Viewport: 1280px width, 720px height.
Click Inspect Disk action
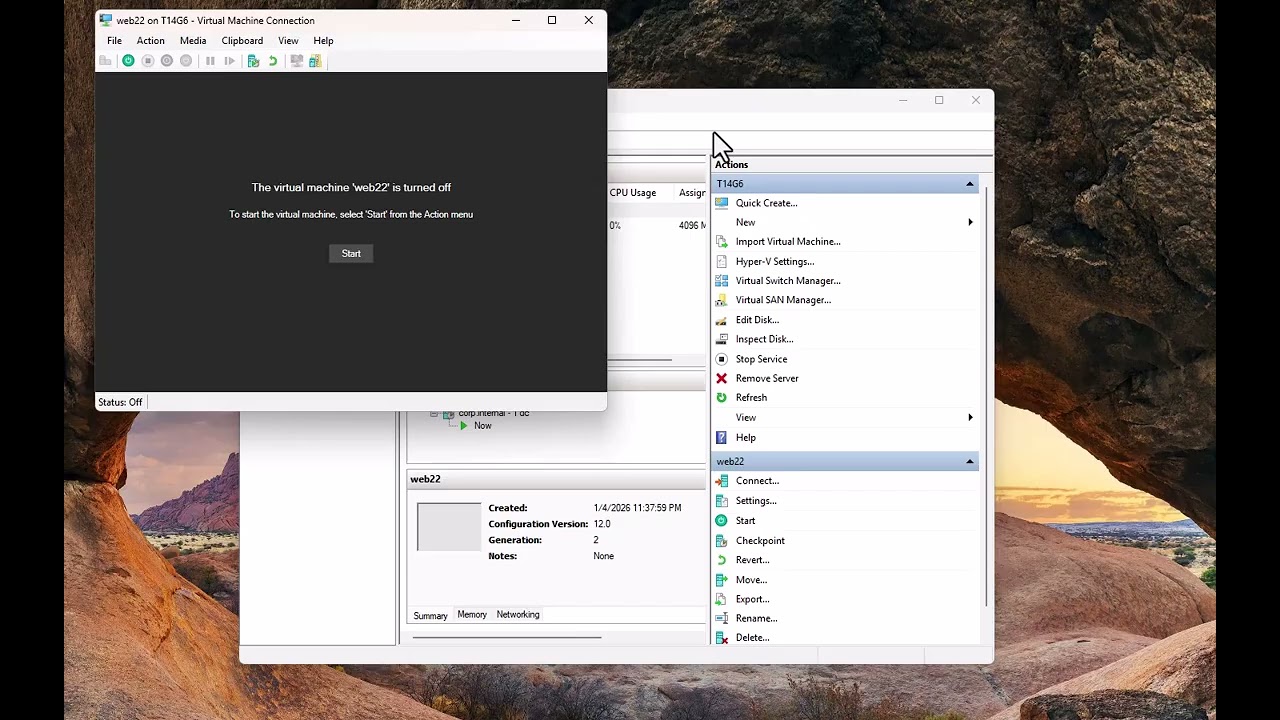tap(764, 339)
